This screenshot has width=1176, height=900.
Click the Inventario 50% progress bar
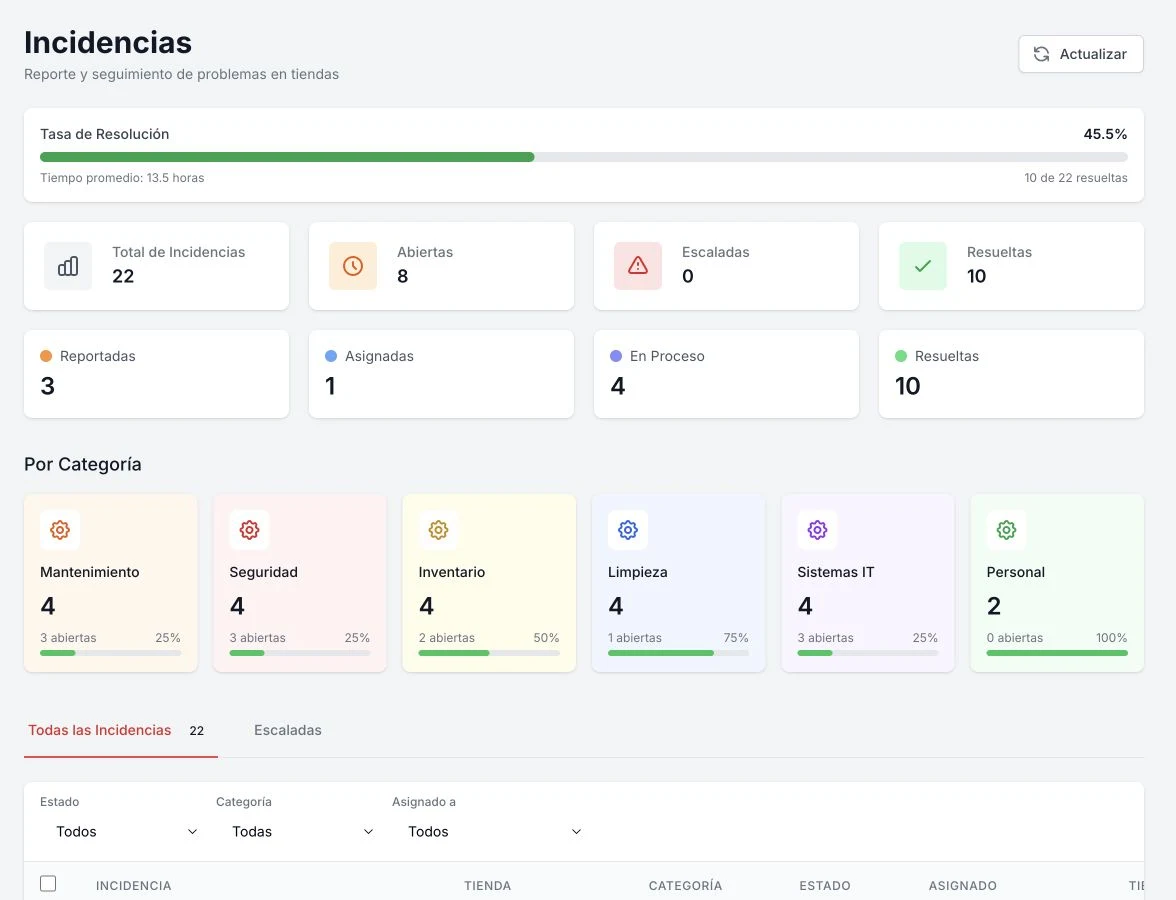[x=489, y=653]
